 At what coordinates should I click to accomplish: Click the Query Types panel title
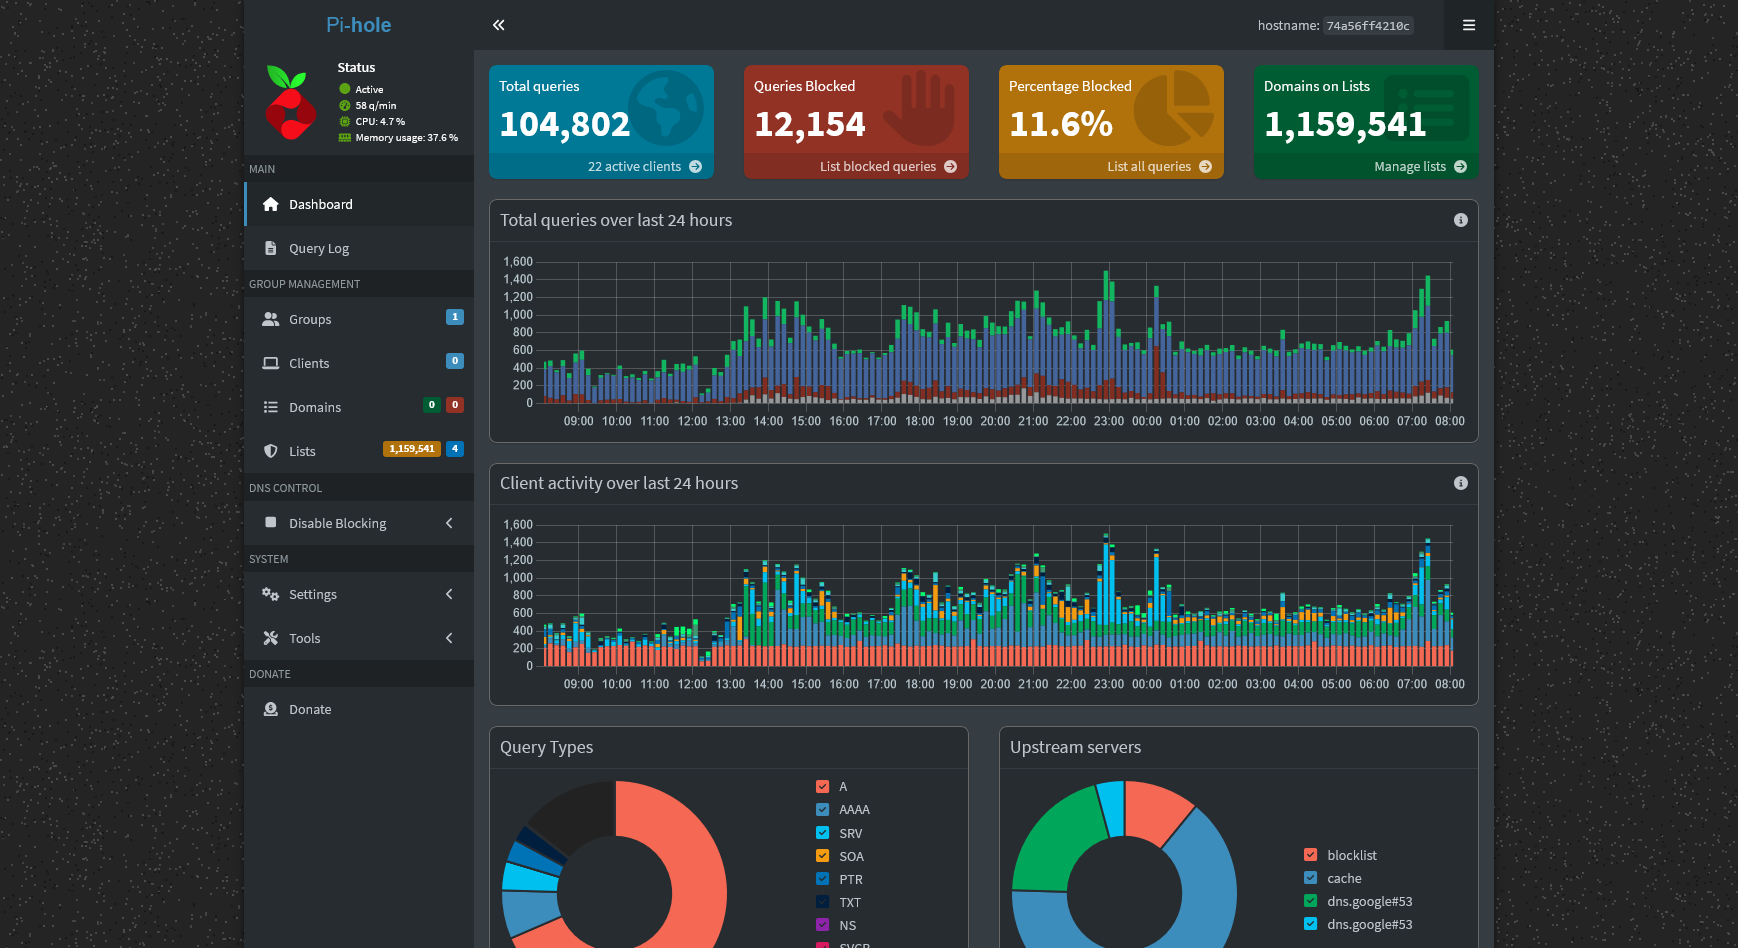(547, 747)
